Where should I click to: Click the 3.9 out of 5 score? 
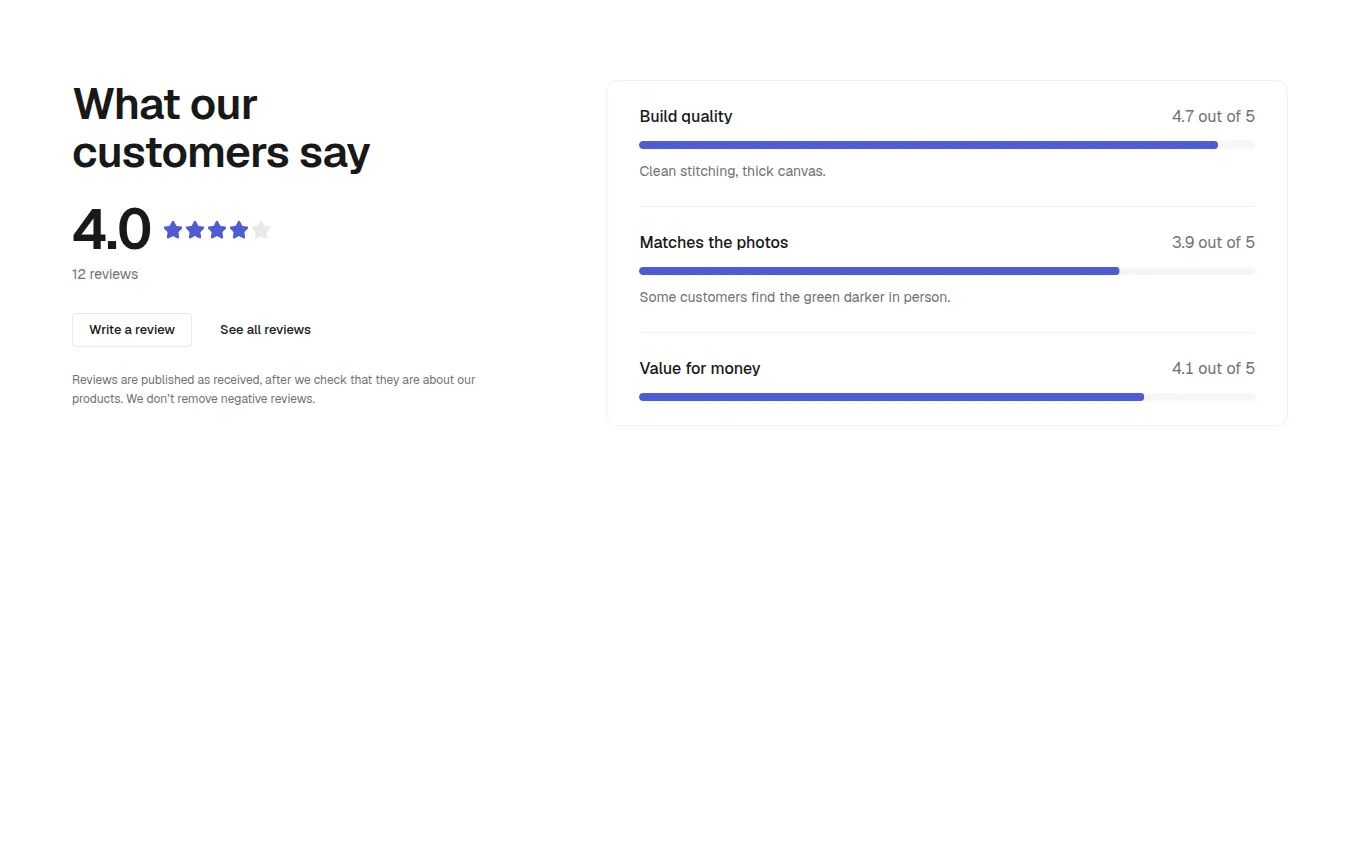(x=1213, y=242)
